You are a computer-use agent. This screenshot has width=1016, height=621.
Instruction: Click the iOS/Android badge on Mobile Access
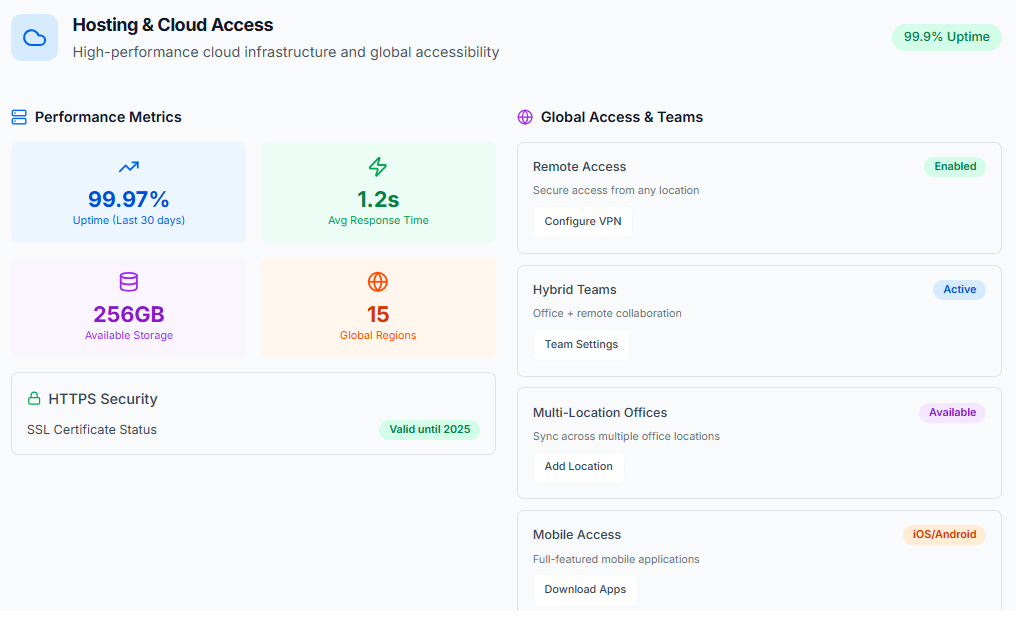click(944, 535)
